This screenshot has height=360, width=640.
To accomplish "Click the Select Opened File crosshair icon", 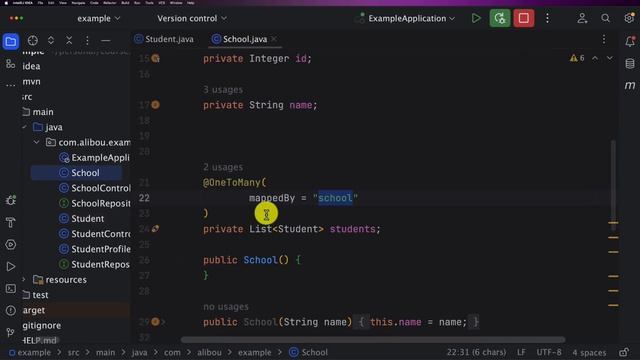I will coord(33,40).
